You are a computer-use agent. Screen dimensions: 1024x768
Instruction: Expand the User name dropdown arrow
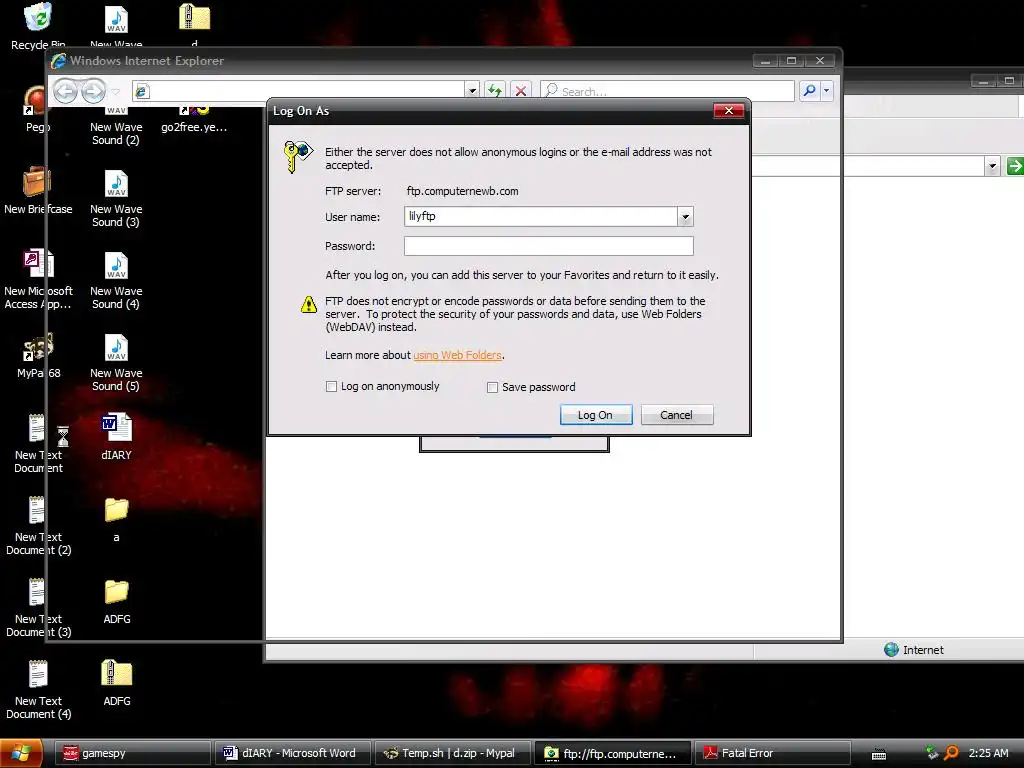685,217
